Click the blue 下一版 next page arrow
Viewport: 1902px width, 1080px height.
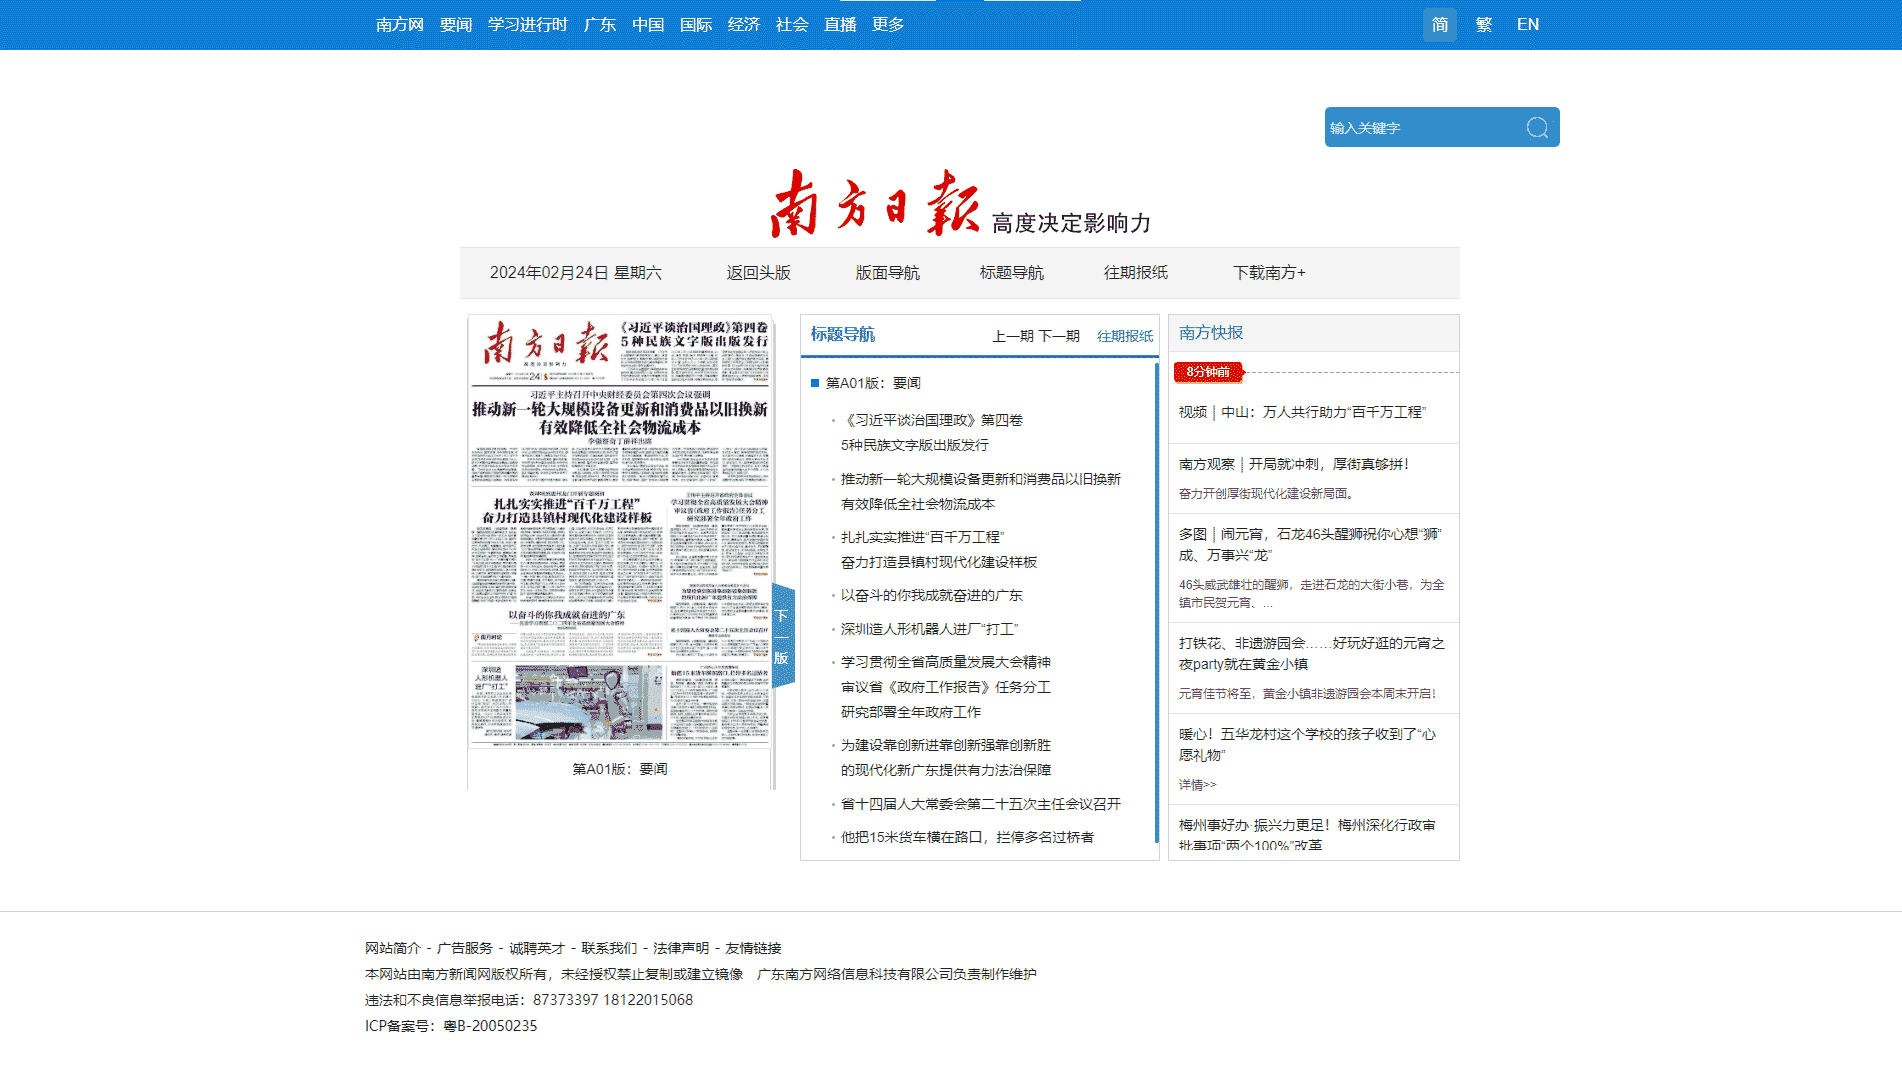783,636
